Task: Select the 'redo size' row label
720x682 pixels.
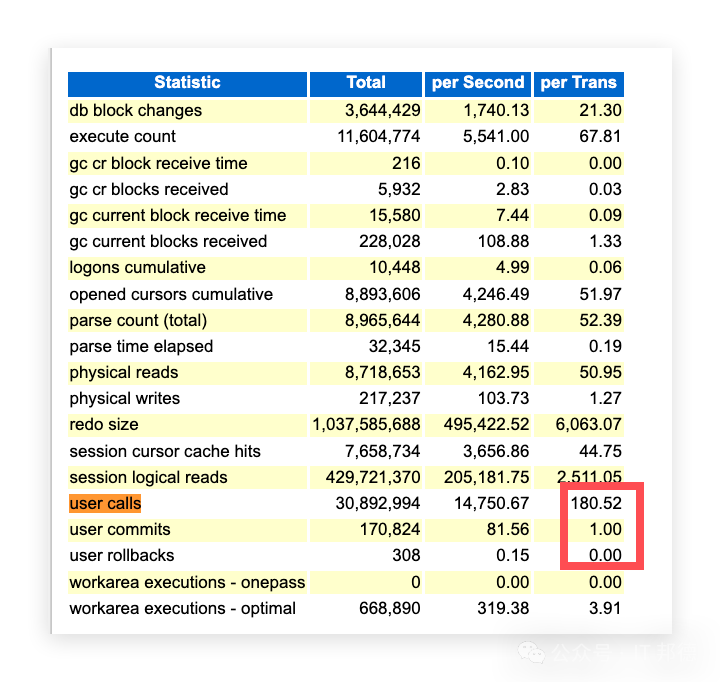Action: tap(104, 424)
